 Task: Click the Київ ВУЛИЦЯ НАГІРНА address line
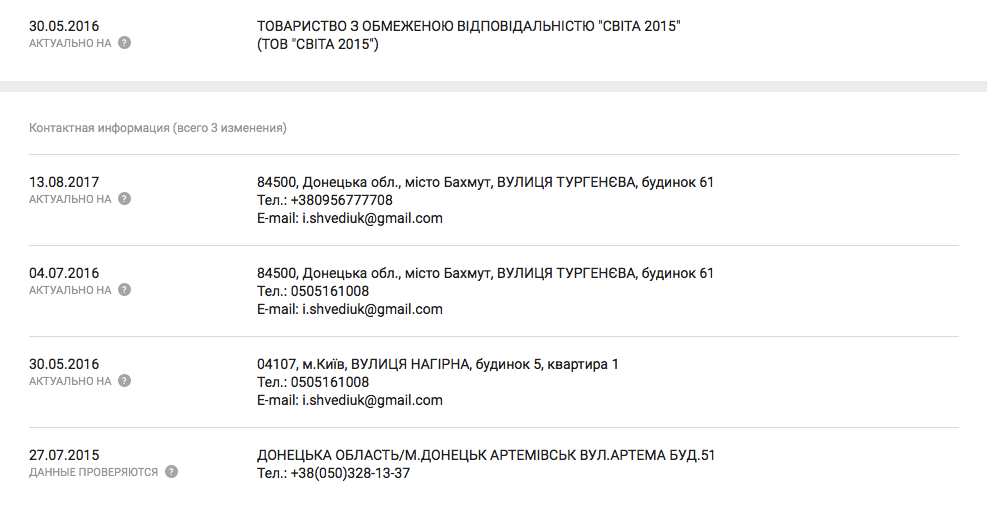point(437,365)
